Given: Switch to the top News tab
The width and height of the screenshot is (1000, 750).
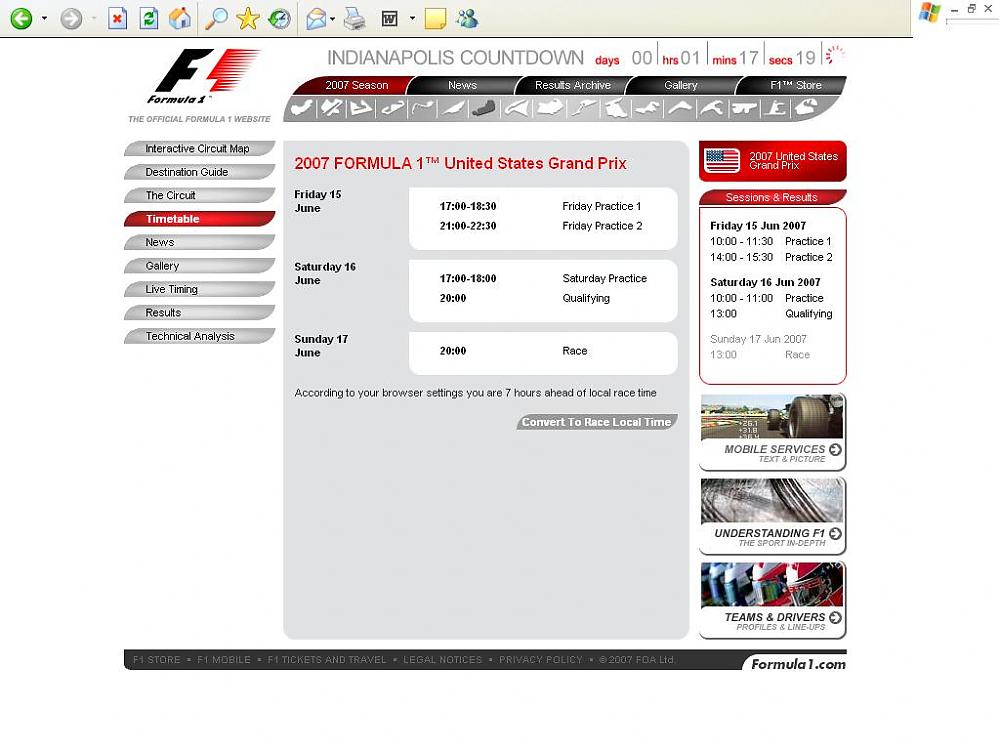Looking at the screenshot, I should (462, 85).
